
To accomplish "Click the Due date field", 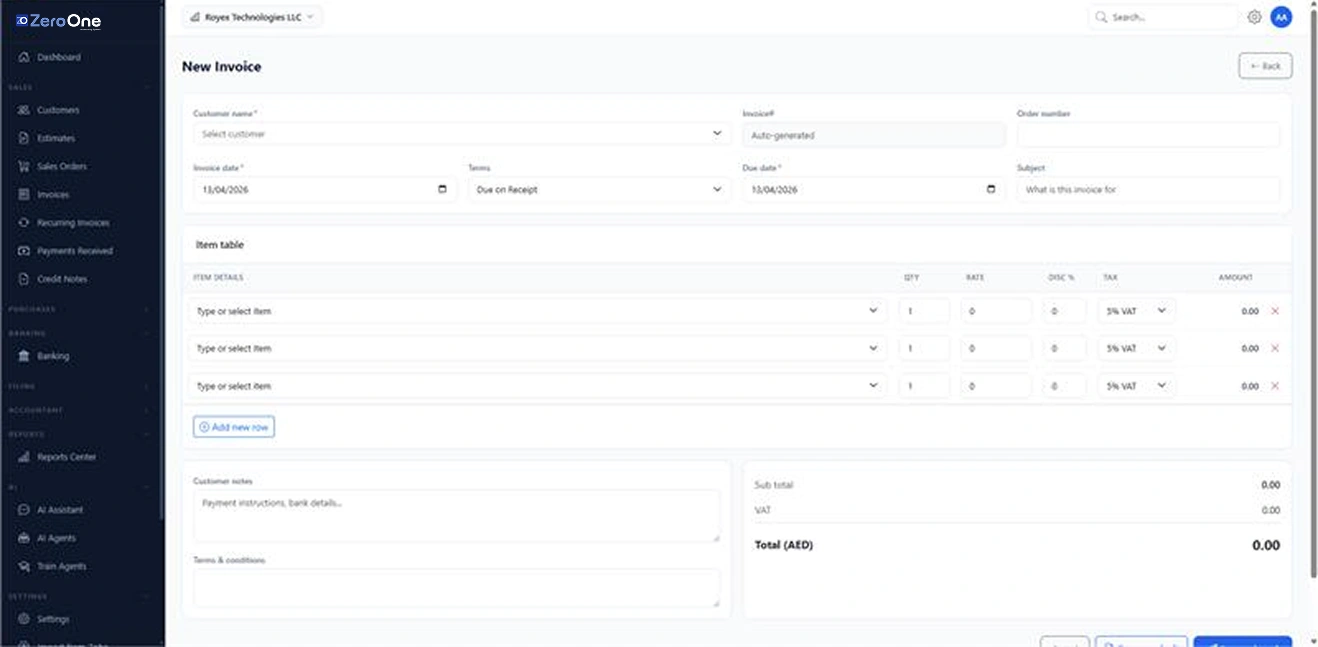I will (x=873, y=189).
